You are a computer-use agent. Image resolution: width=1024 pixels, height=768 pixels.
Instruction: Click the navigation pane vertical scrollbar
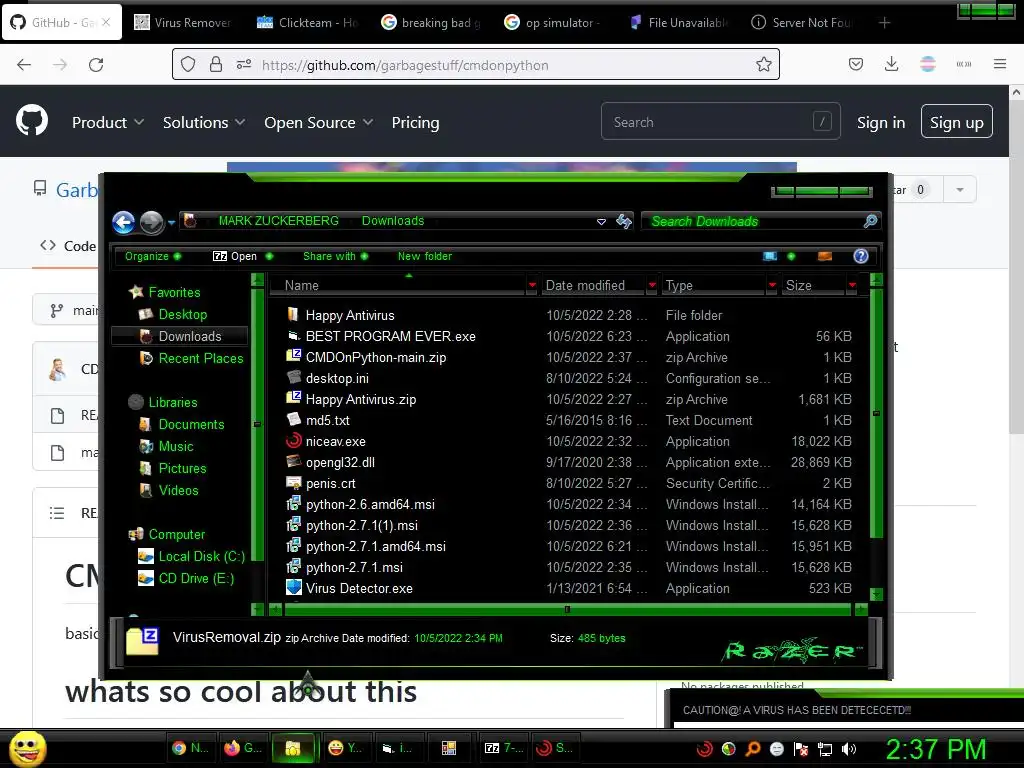click(x=257, y=424)
